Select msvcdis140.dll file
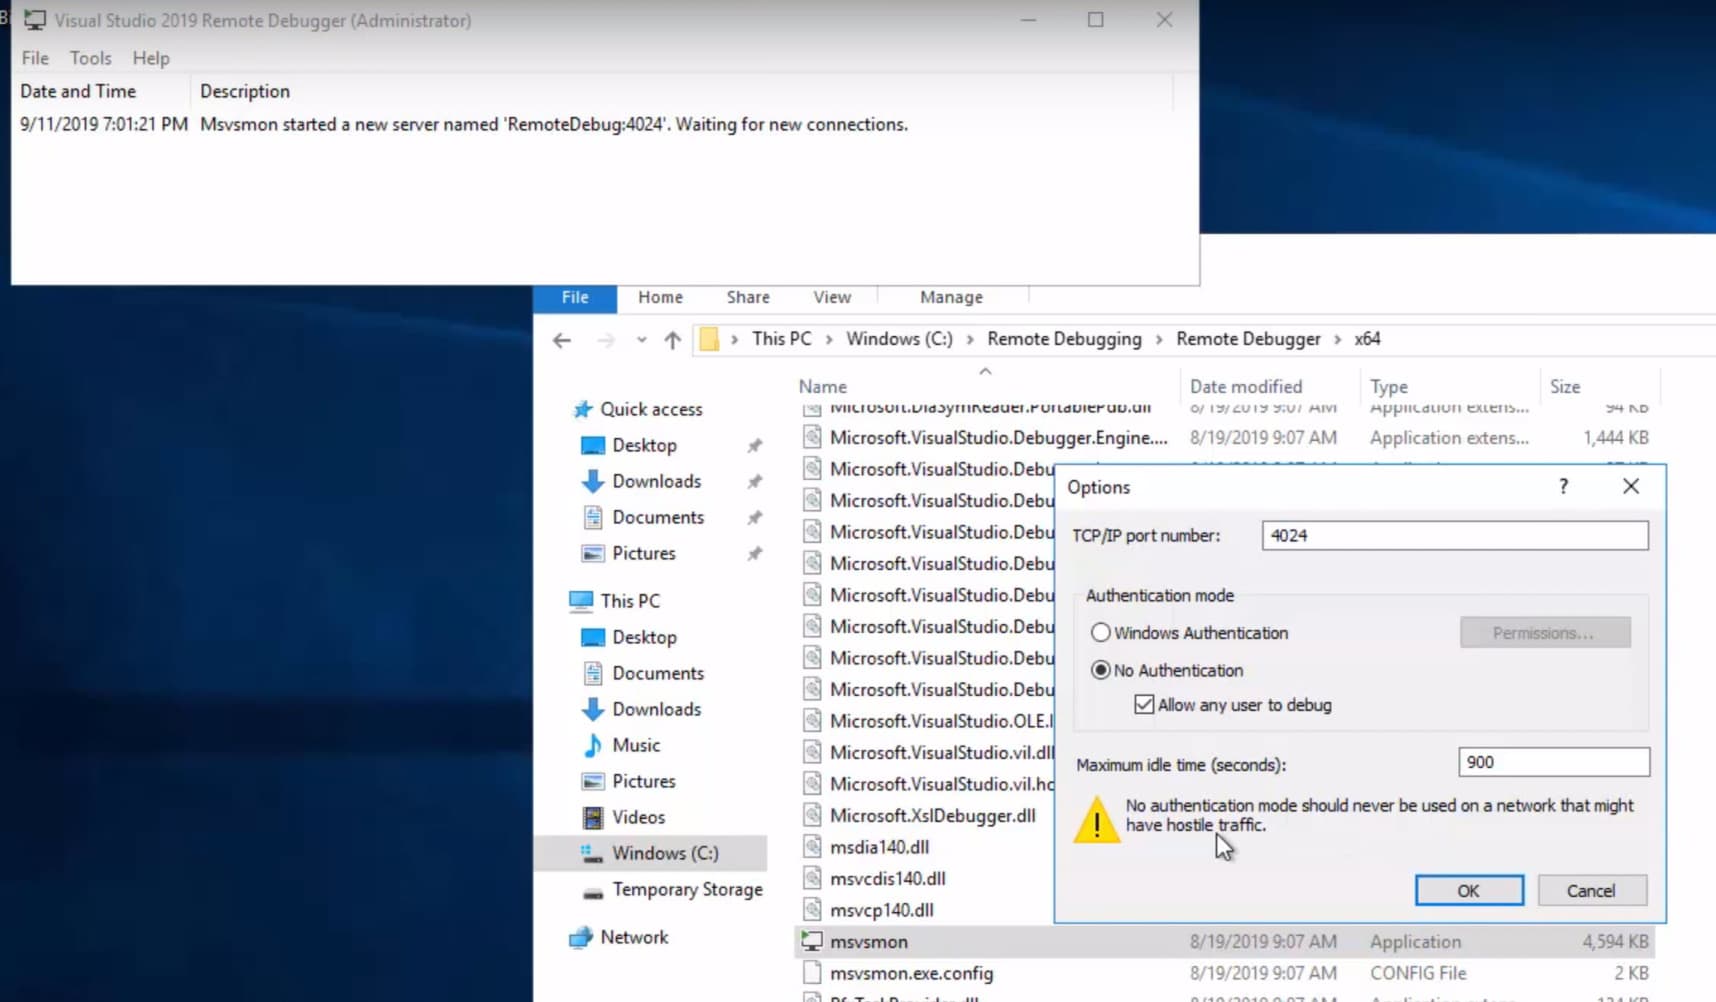1716x1002 pixels. tap(887, 878)
